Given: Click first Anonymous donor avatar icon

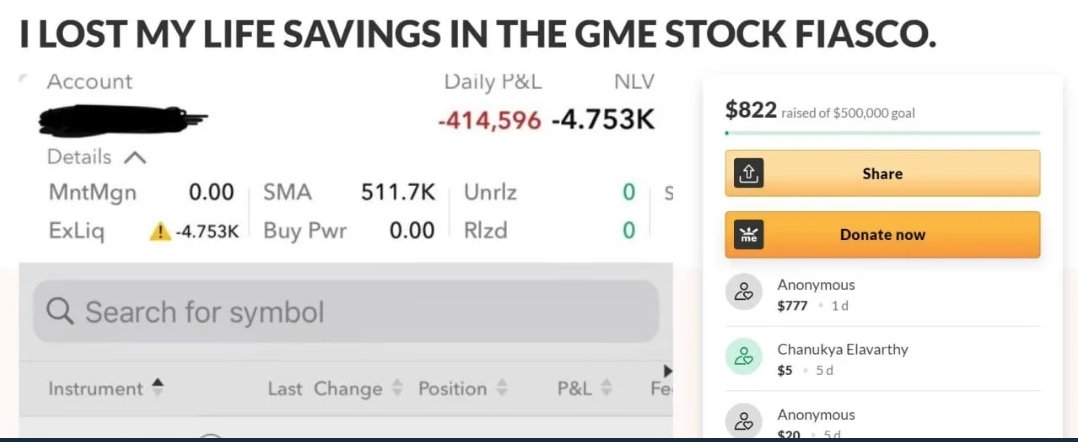Looking at the screenshot, I should pos(744,291).
